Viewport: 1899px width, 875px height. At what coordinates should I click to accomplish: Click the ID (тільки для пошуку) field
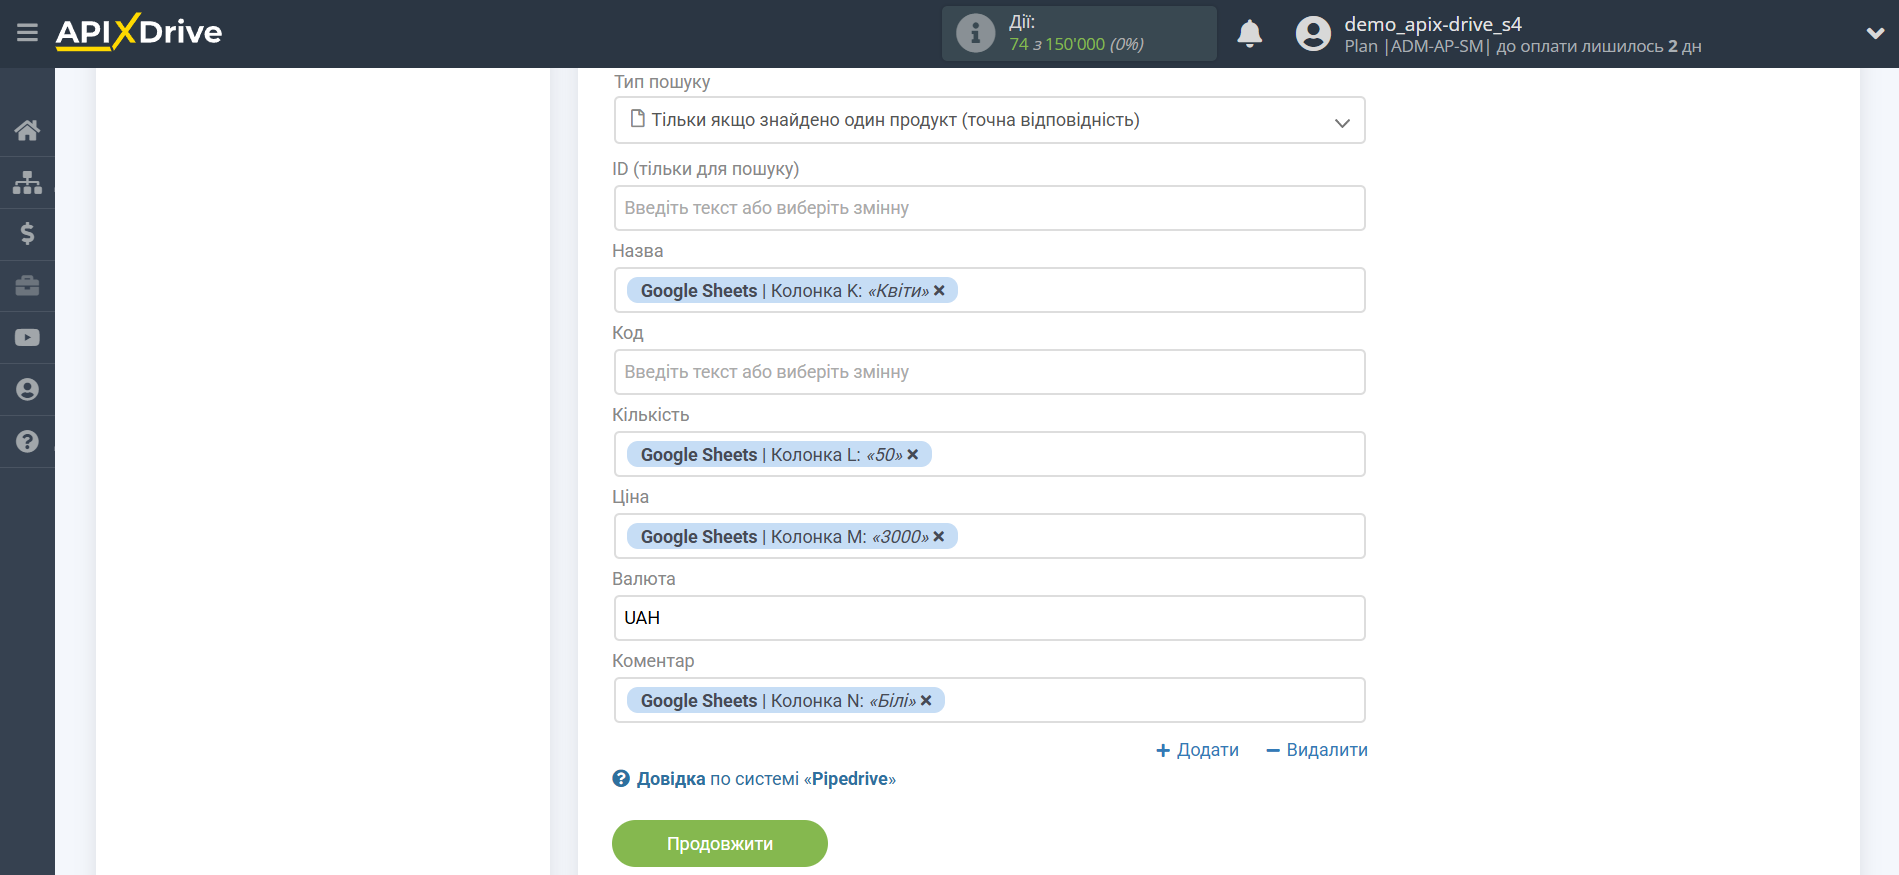(989, 208)
